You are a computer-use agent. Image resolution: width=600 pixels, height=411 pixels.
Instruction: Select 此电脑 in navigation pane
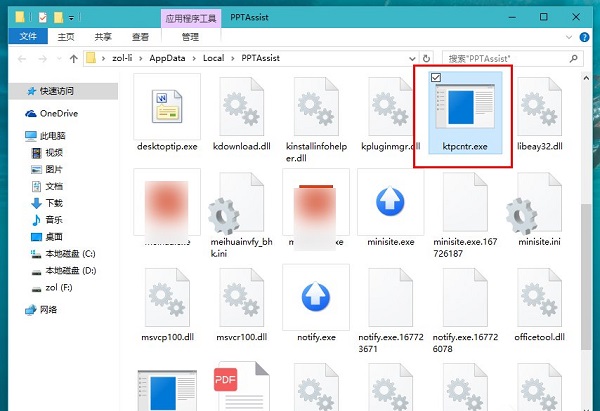point(53,136)
